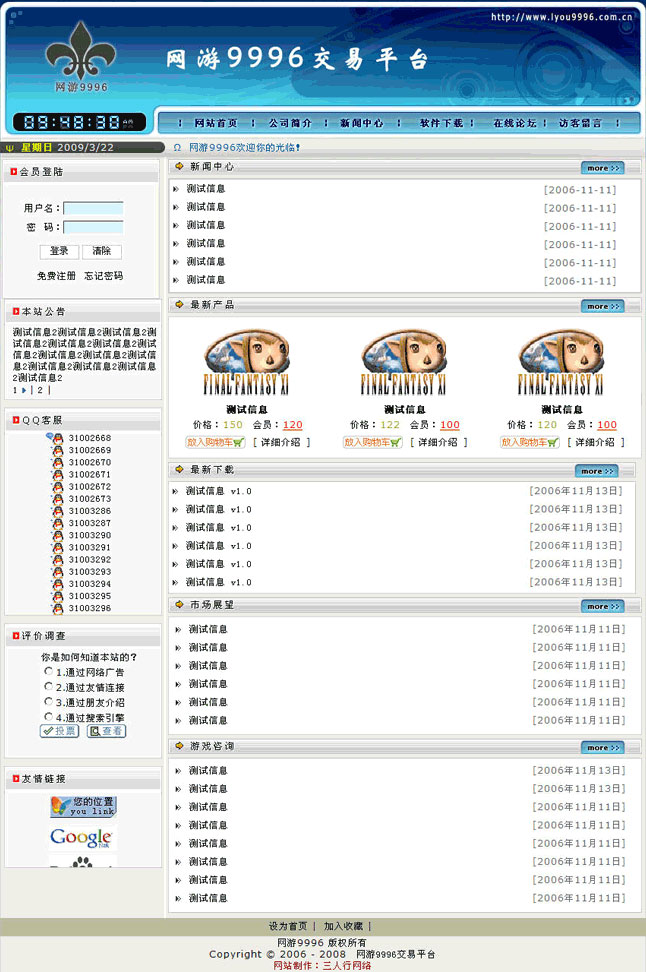Select poll option 1.通过网络广告

point(48,671)
